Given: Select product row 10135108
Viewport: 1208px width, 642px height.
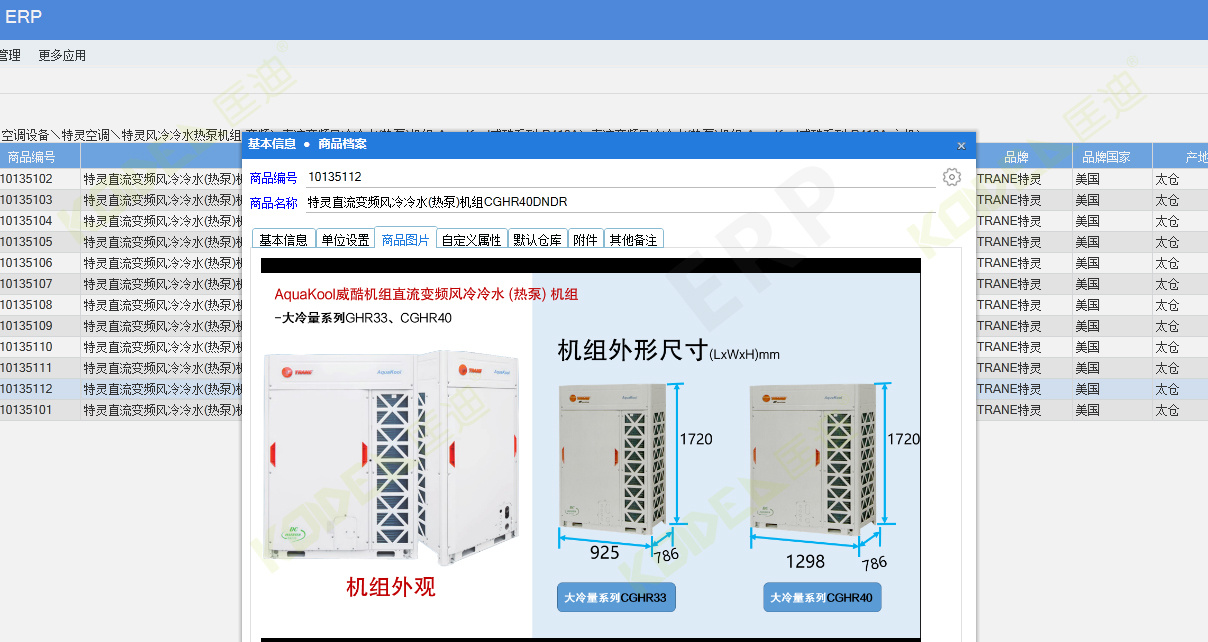Looking at the screenshot, I should click(x=120, y=305).
